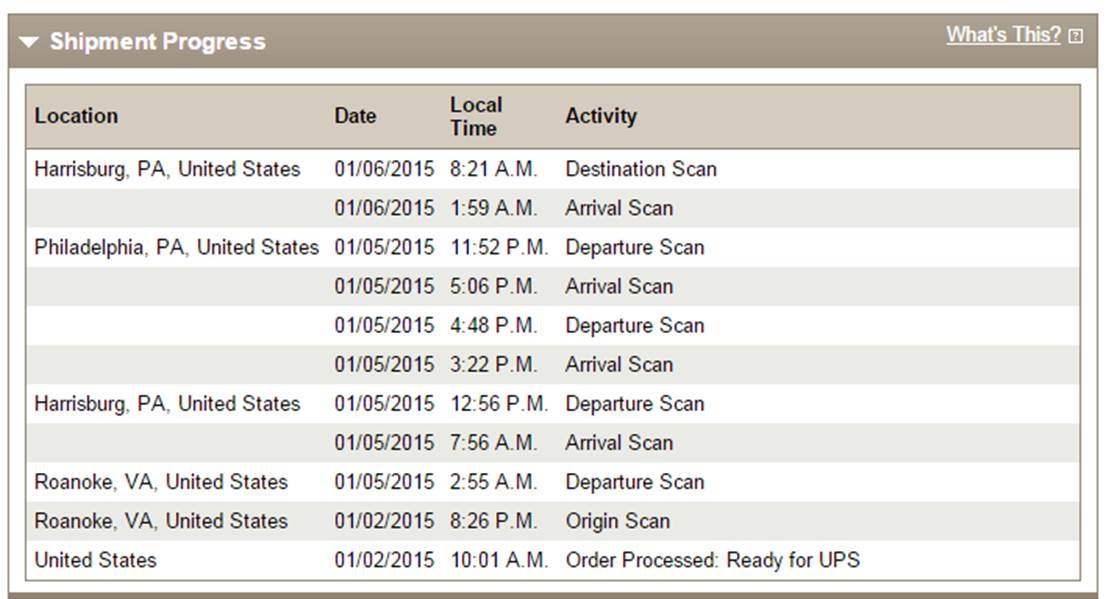Screen dimensions: 1110x599
Task: Collapse the Shipment Progress section triangle
Action: point(29,42)
